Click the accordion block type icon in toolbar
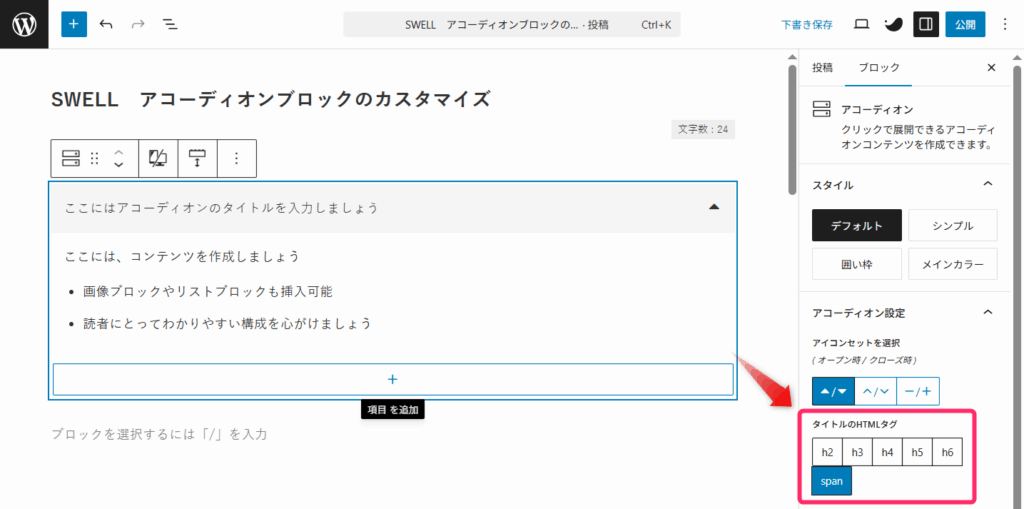This screenshot has width=1024, height=509. [70, 158]
